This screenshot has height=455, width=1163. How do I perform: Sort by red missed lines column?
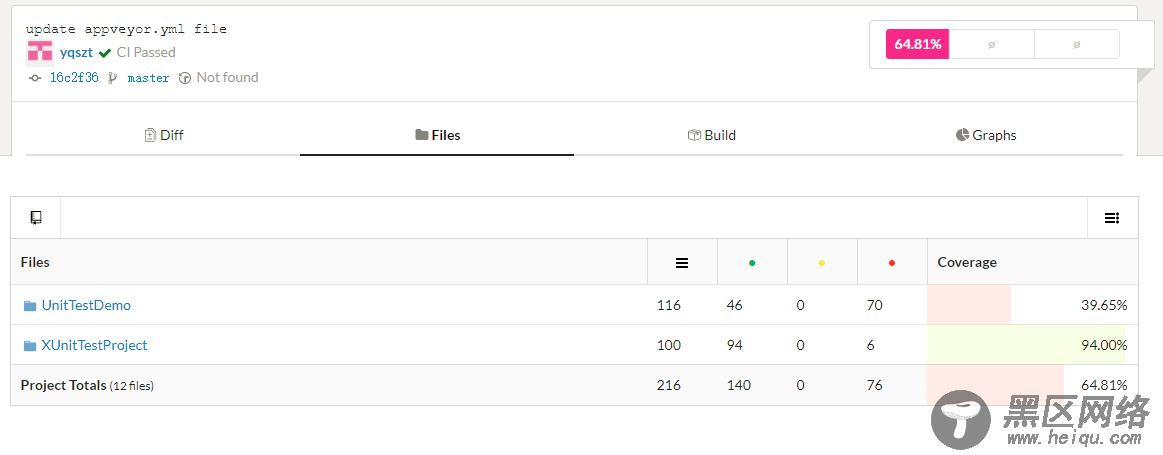tap(892, 262)
